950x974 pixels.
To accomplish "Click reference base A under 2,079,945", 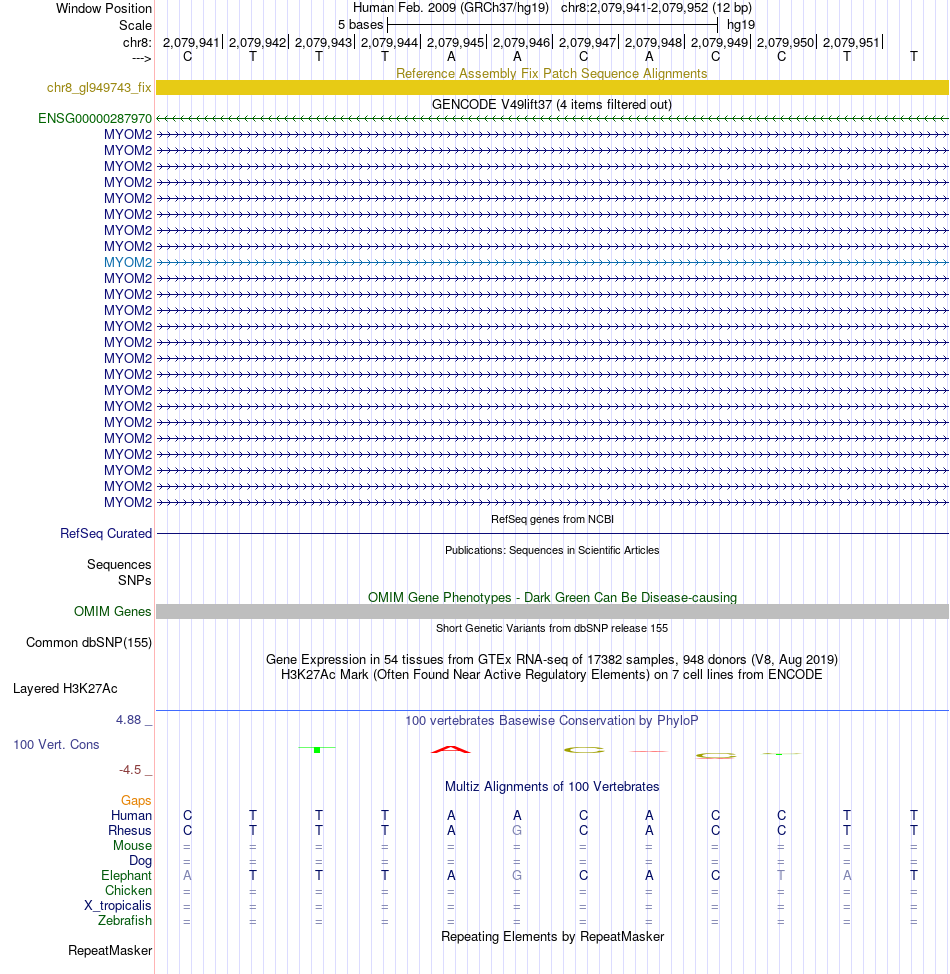I will 452,57.
